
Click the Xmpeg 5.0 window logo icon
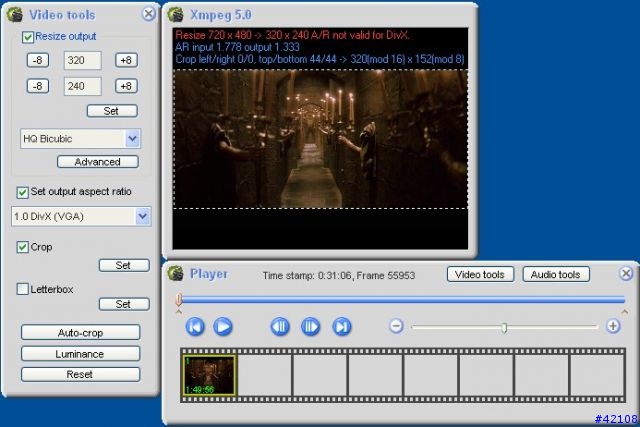(176, 15)
